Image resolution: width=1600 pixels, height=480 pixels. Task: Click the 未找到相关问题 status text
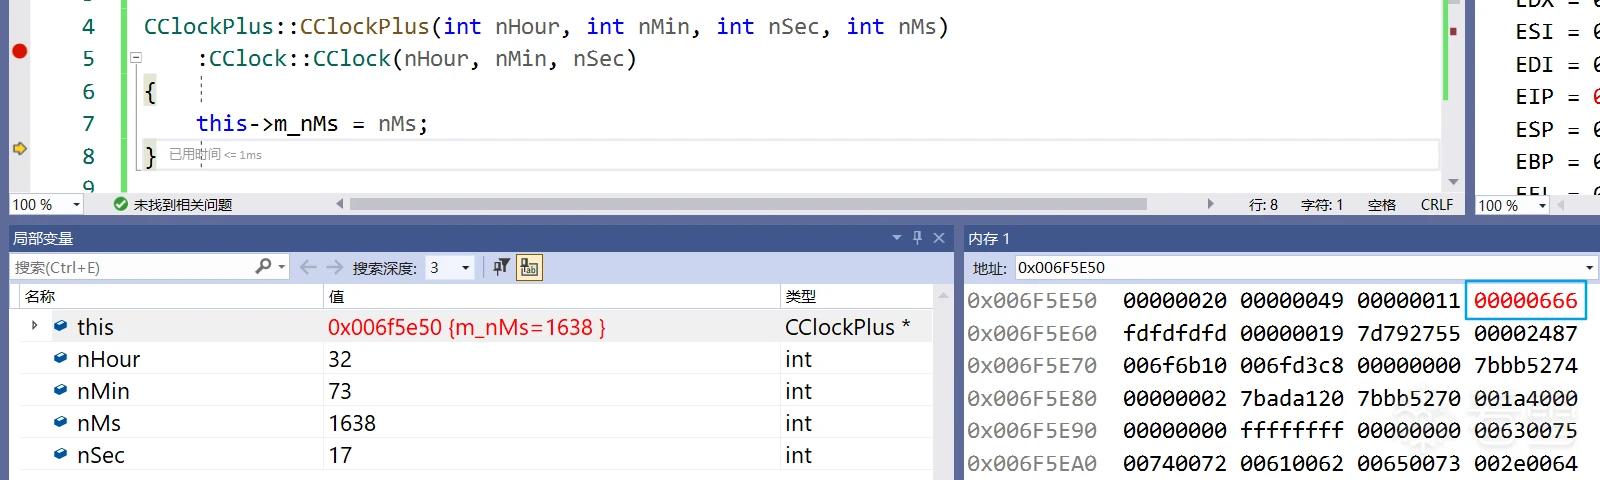183,204
